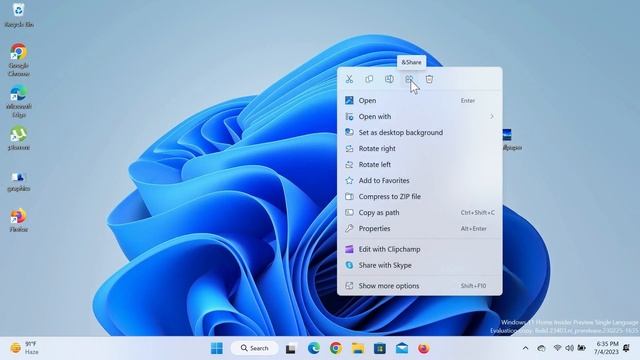Show hidden system tray icons
This screenshot has height=360, width=640.
coord(525,348)
